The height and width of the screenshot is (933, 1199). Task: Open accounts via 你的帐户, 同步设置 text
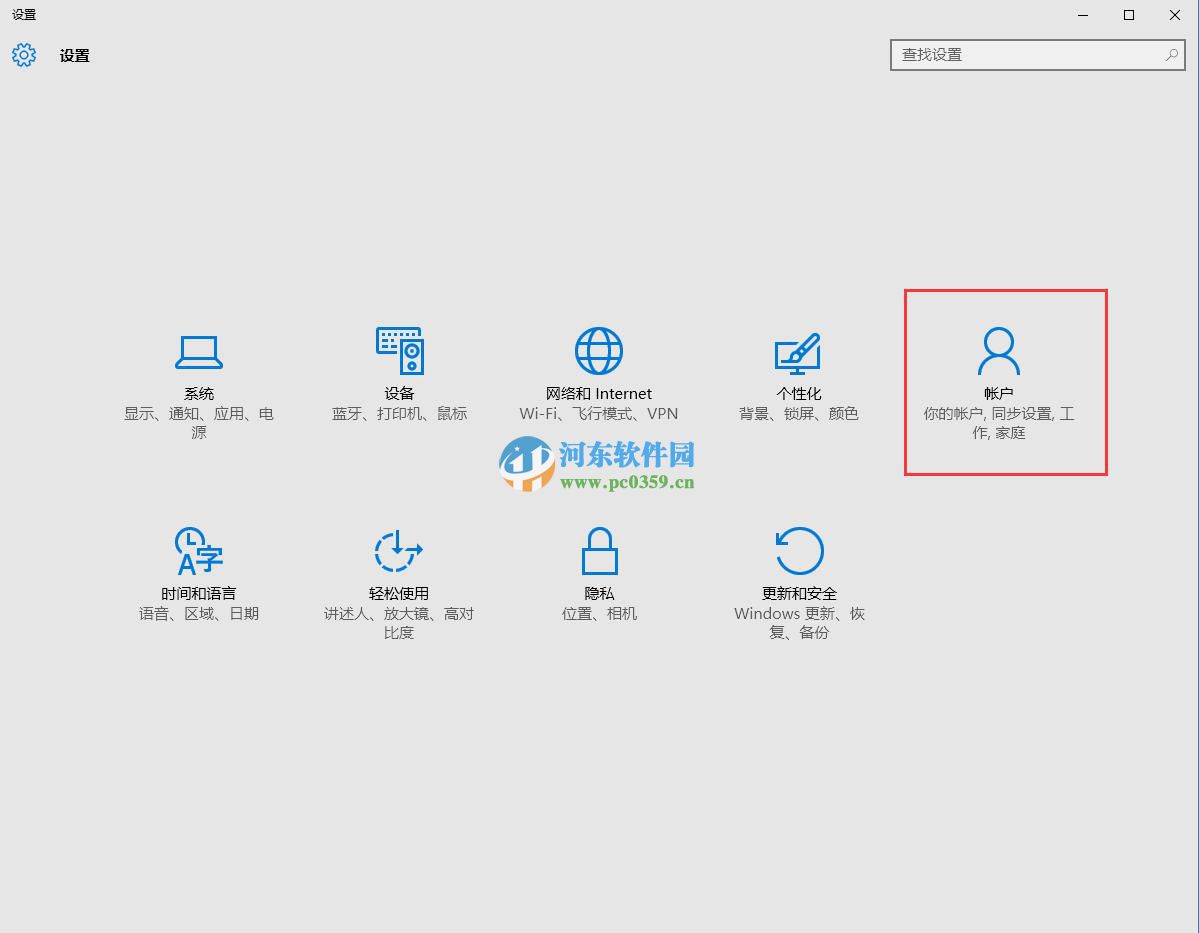coord(997,422)
